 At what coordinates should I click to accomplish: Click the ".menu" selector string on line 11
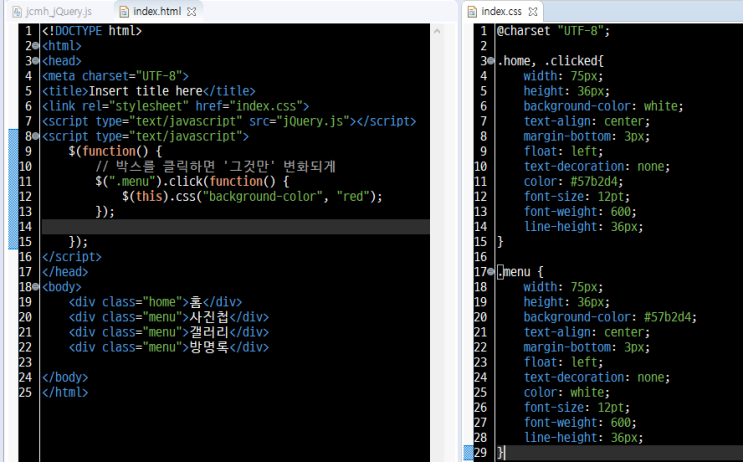132,181
